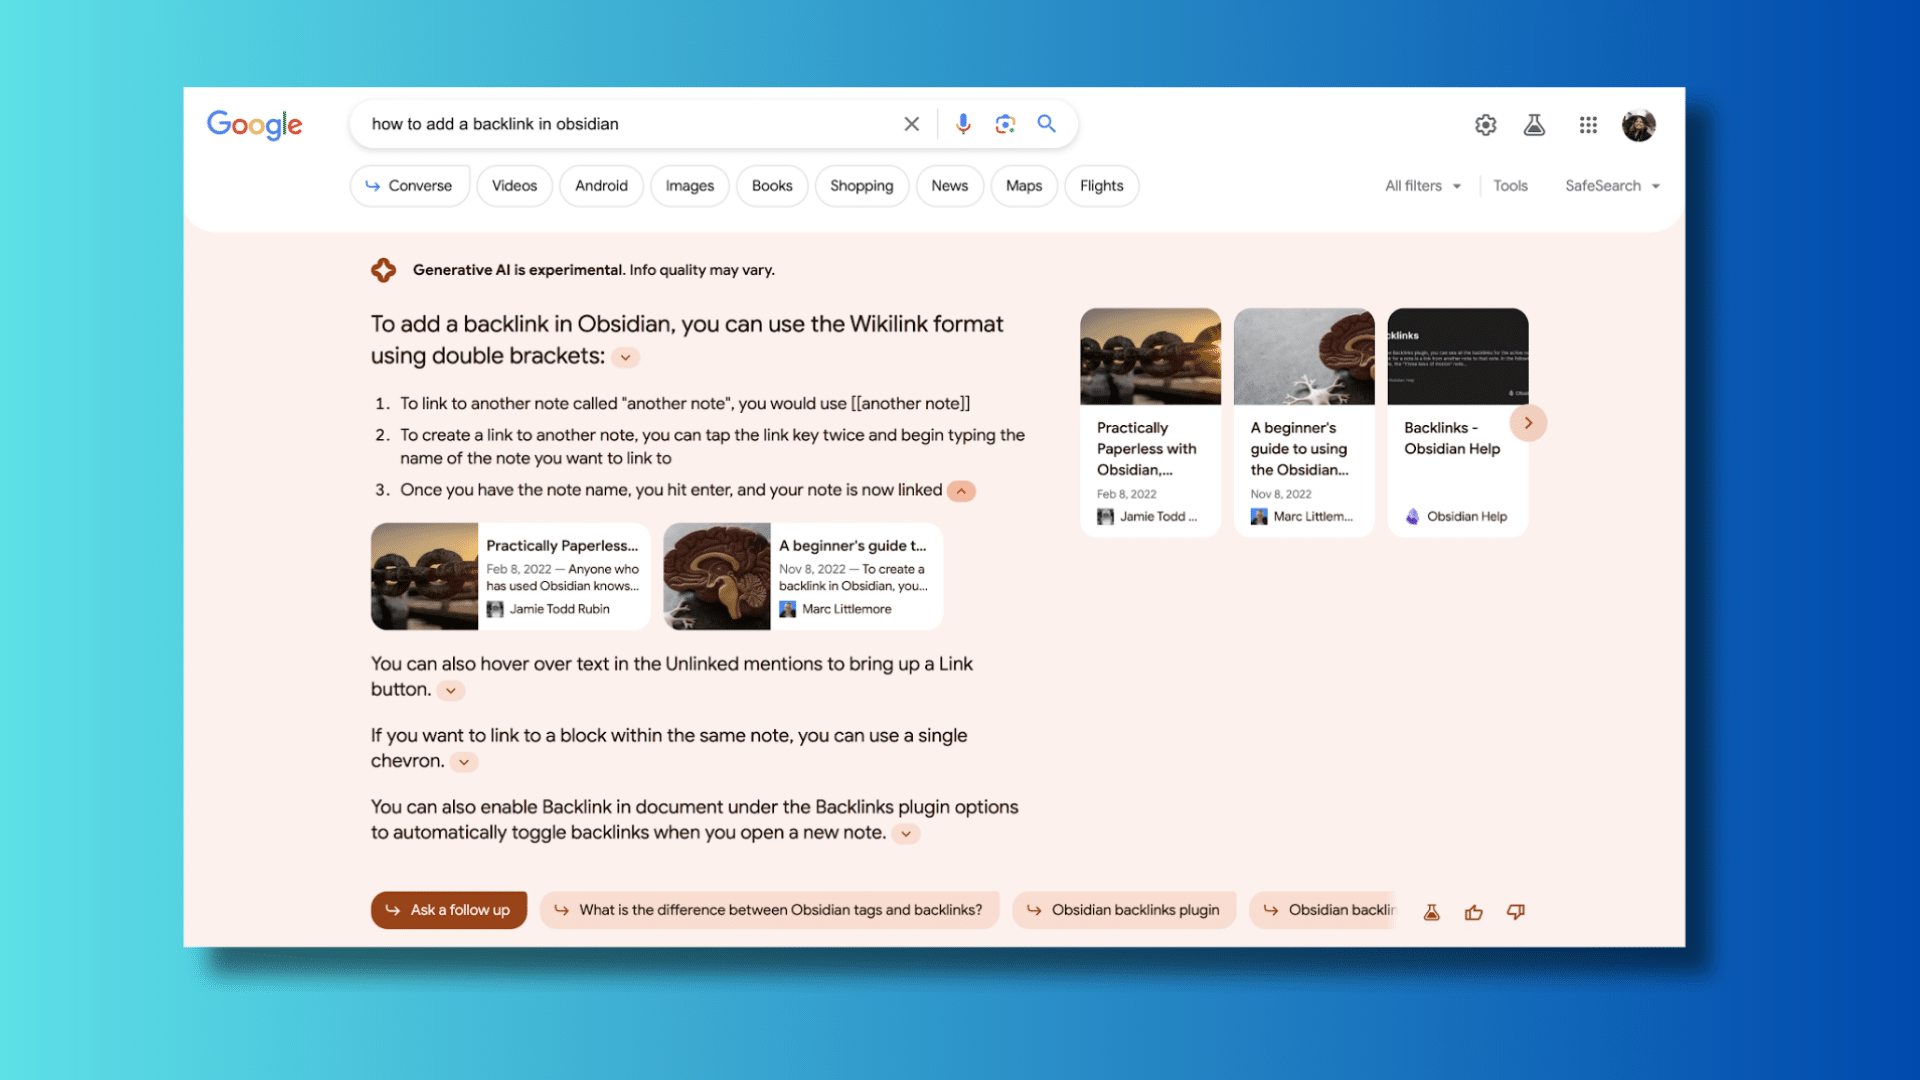Click the Google account profile icon
The width and height of the screenshot is (1920, 1080).
(x=1638, y=124)
